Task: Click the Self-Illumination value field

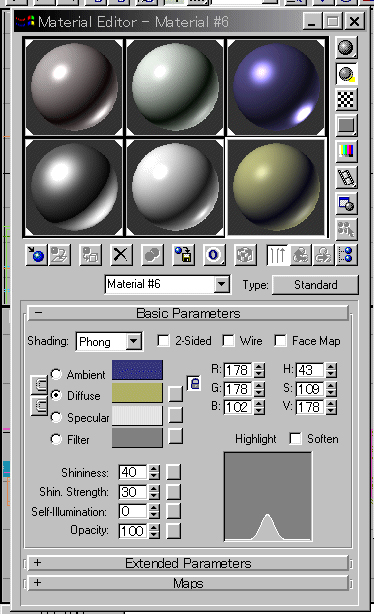Action: tap(134, 511)
